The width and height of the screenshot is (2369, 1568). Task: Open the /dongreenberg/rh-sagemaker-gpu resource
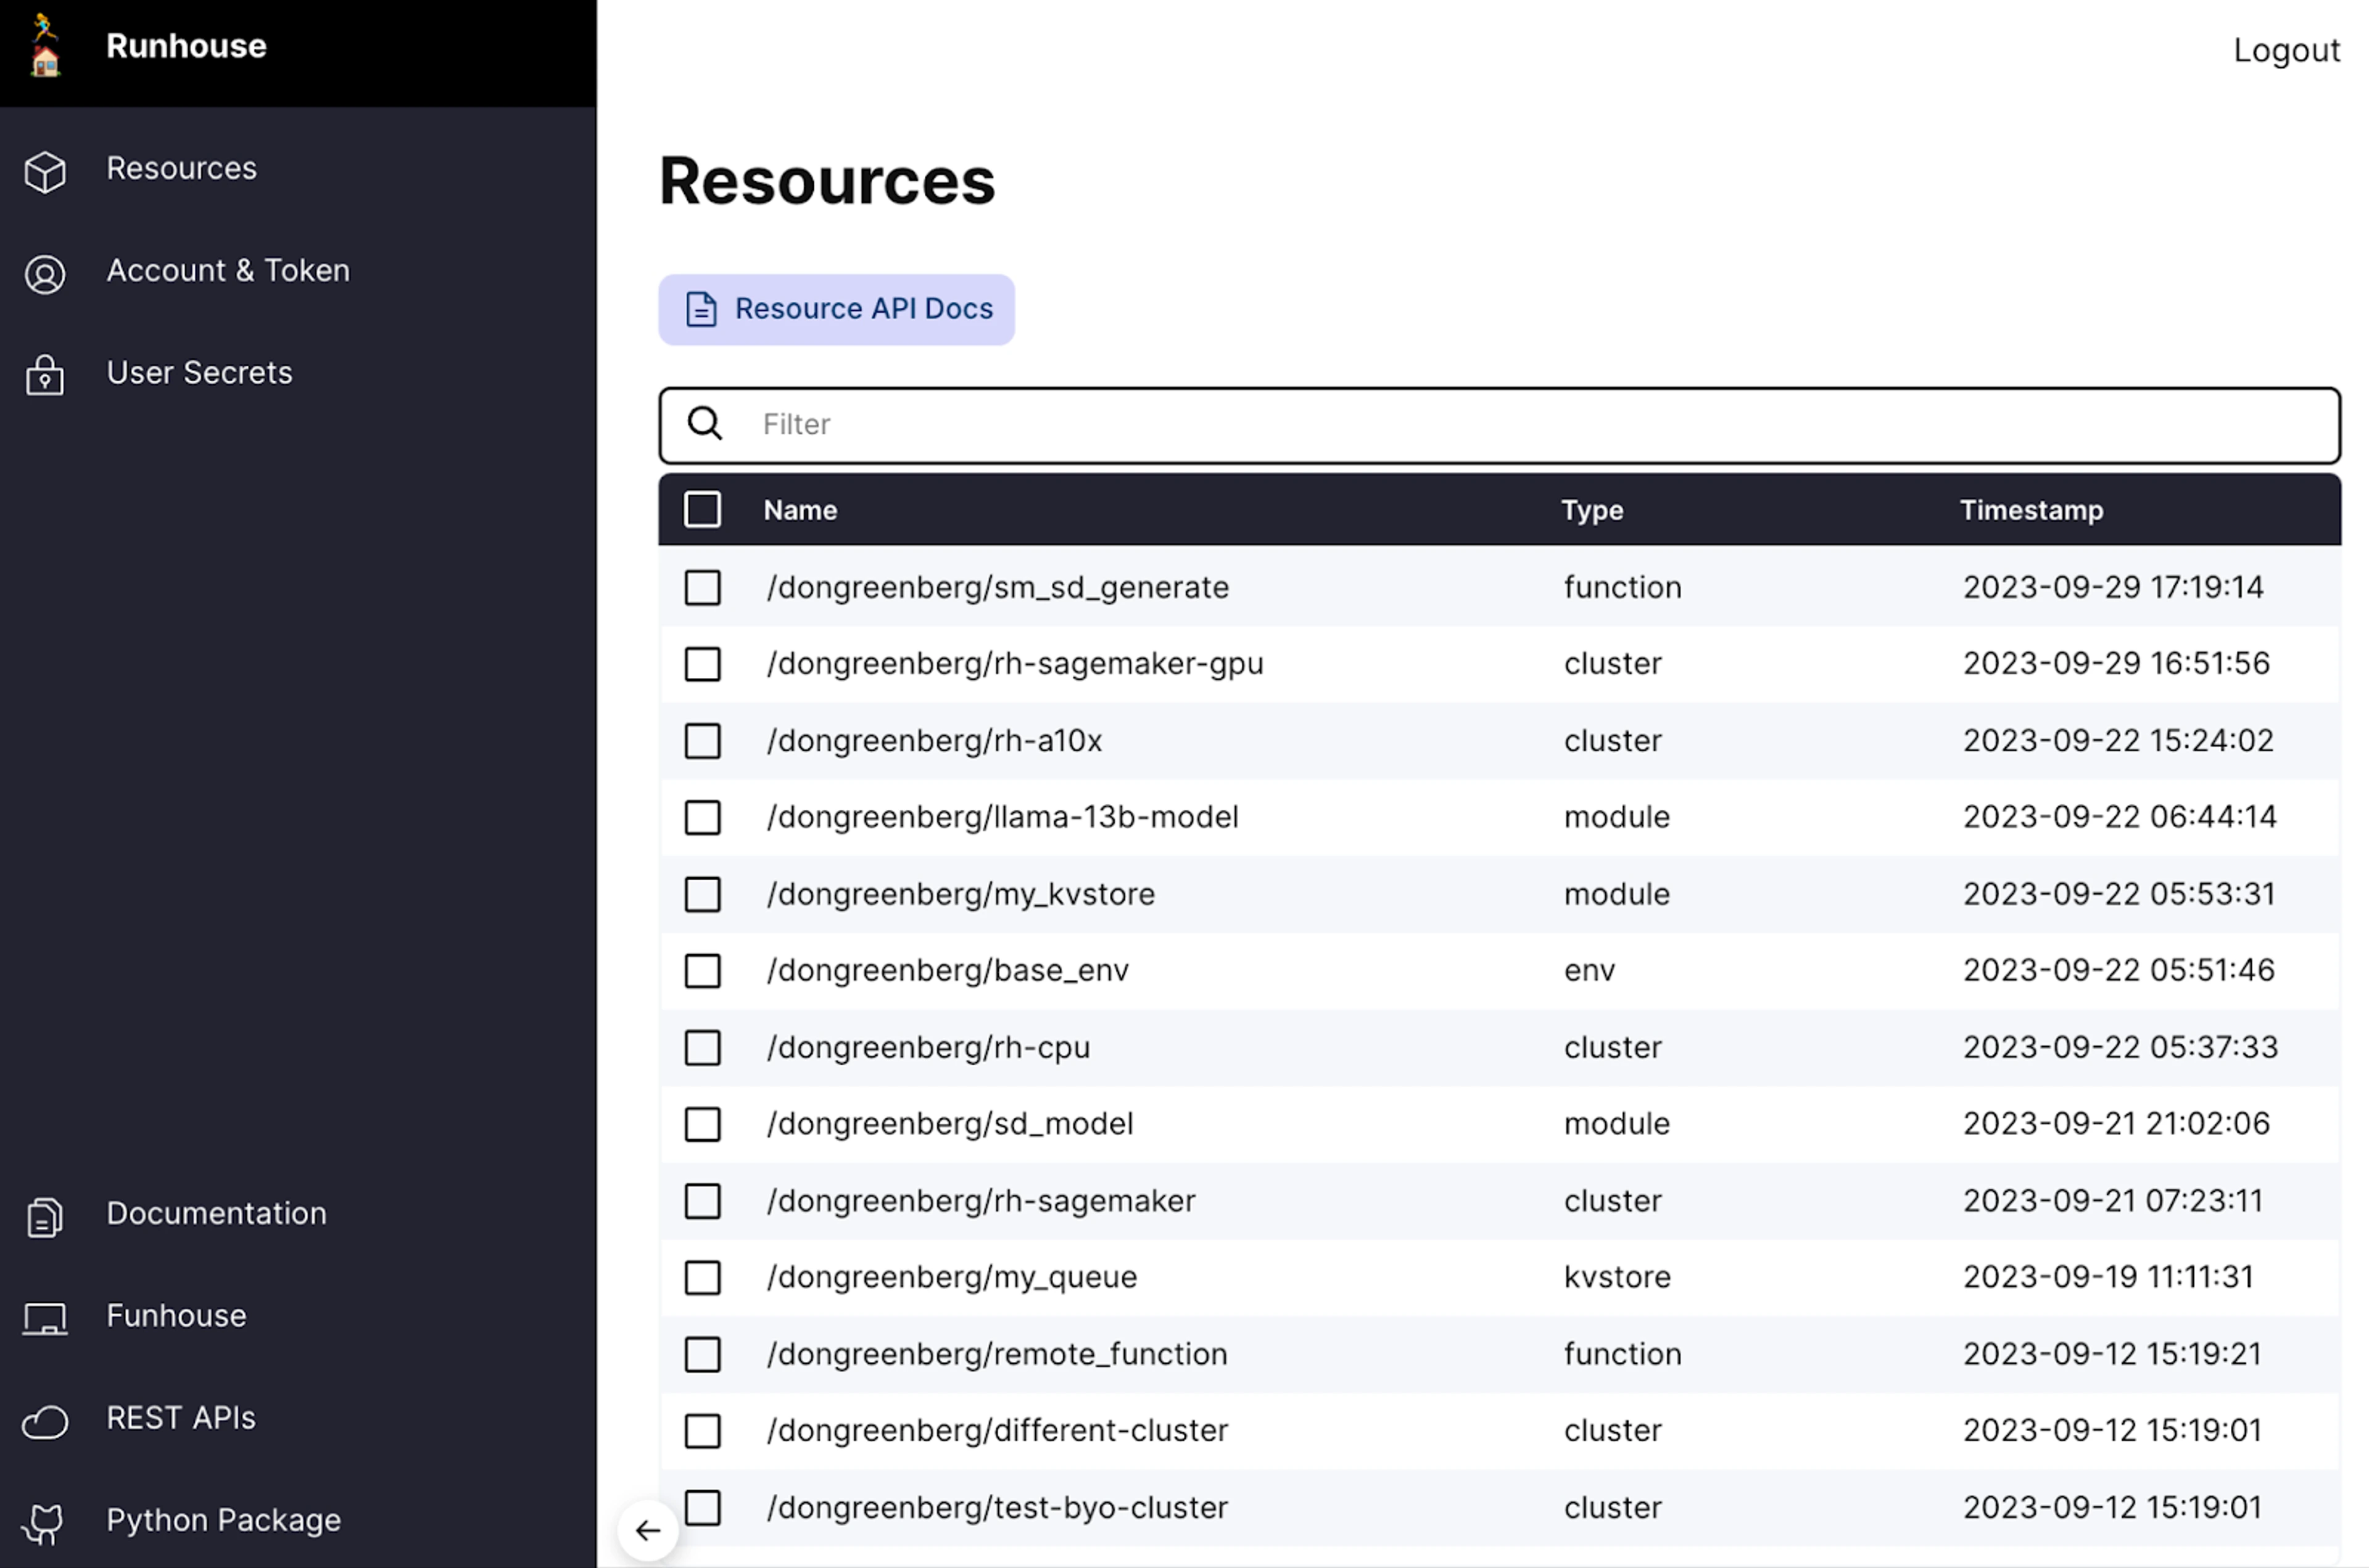pyautogui.click(x=1014, y=664)
